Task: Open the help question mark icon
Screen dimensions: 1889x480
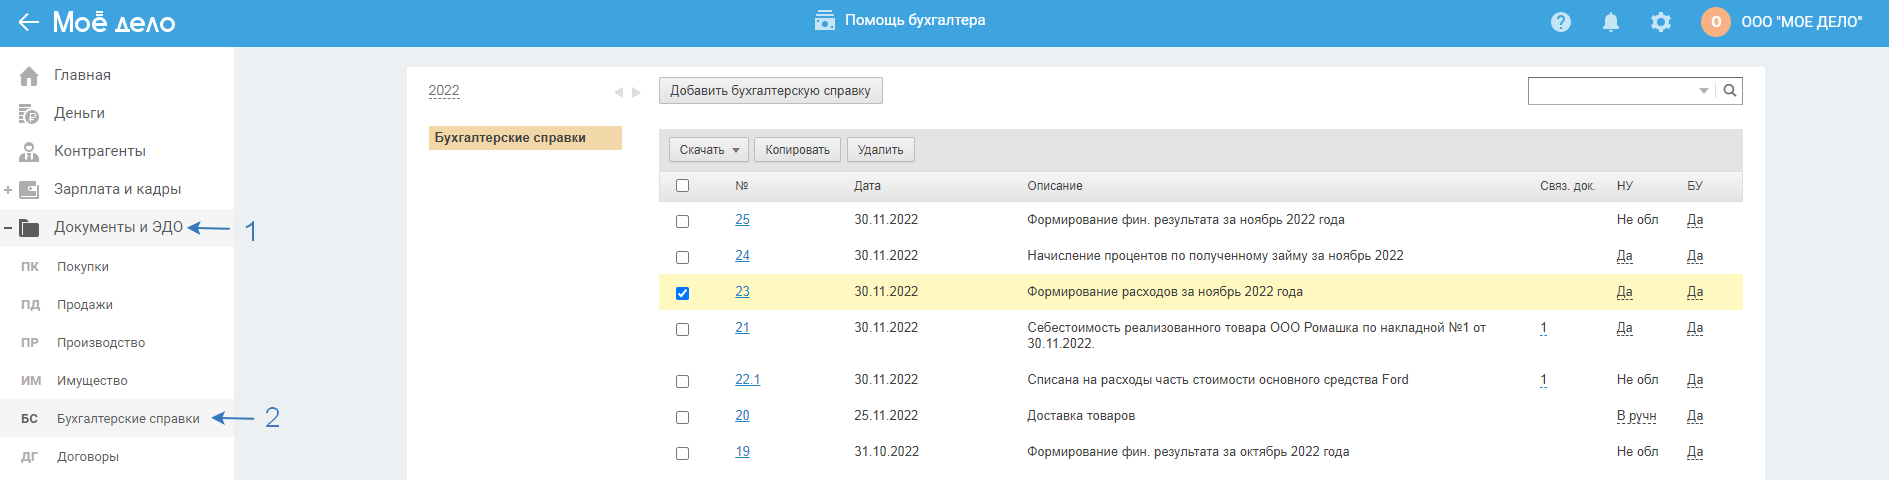Action: point(1560,22)
